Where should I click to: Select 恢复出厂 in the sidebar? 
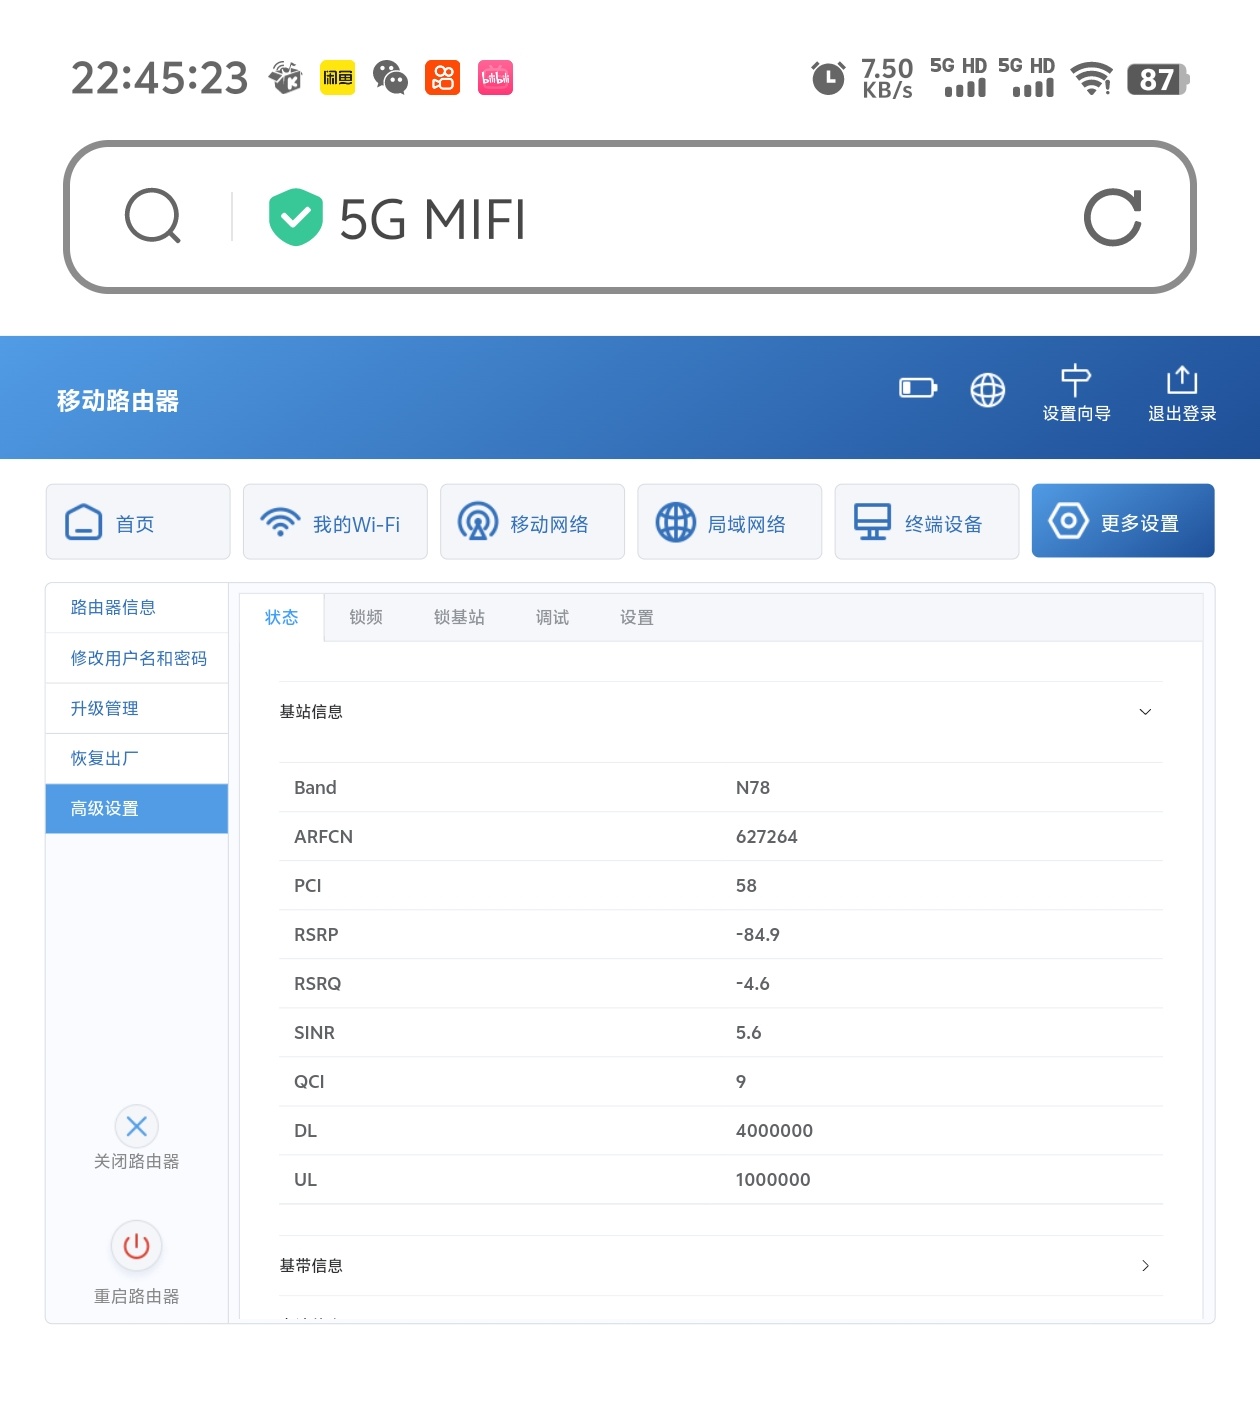click(x=104, y=758)
